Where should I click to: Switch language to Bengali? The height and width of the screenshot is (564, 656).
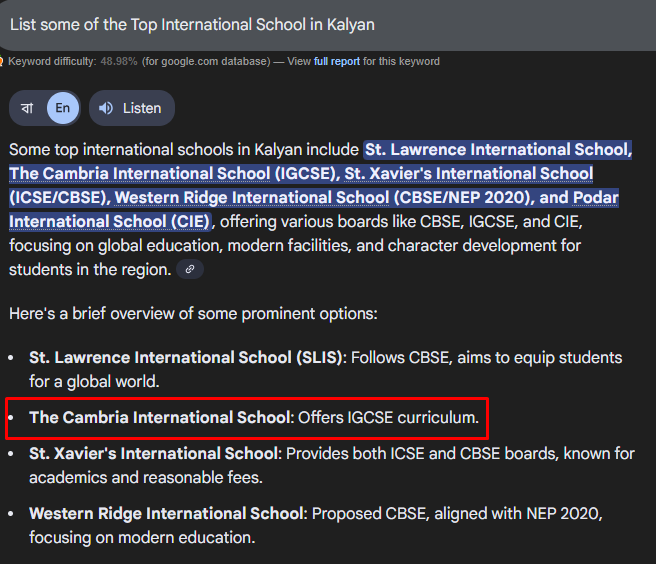27,108
